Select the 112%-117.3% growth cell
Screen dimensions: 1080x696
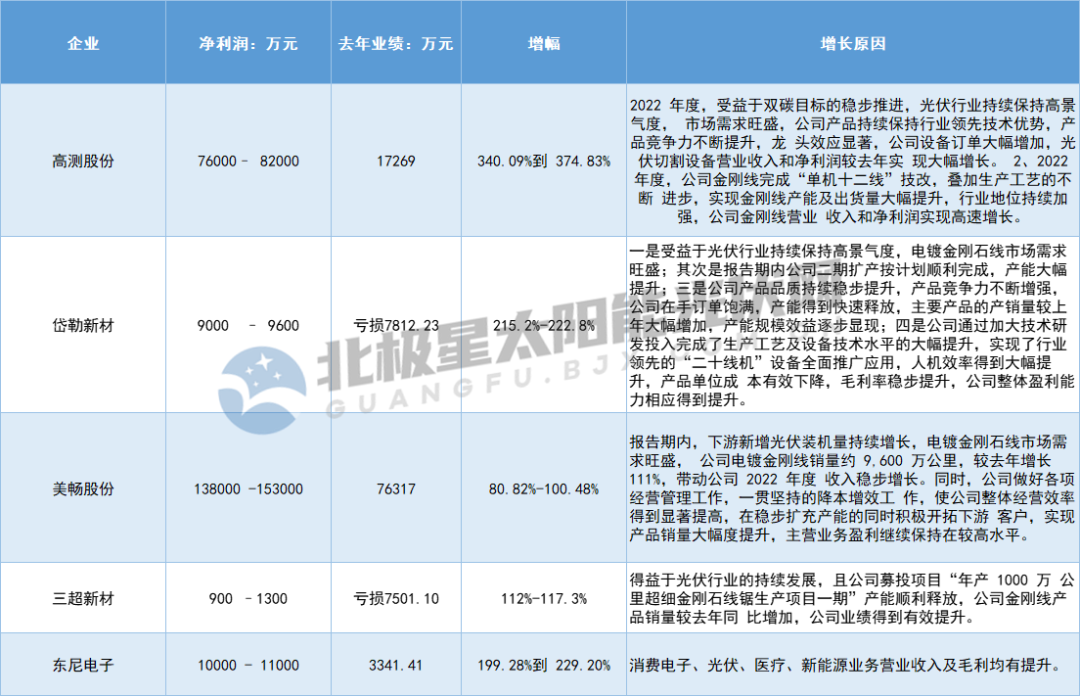(543, 598)
